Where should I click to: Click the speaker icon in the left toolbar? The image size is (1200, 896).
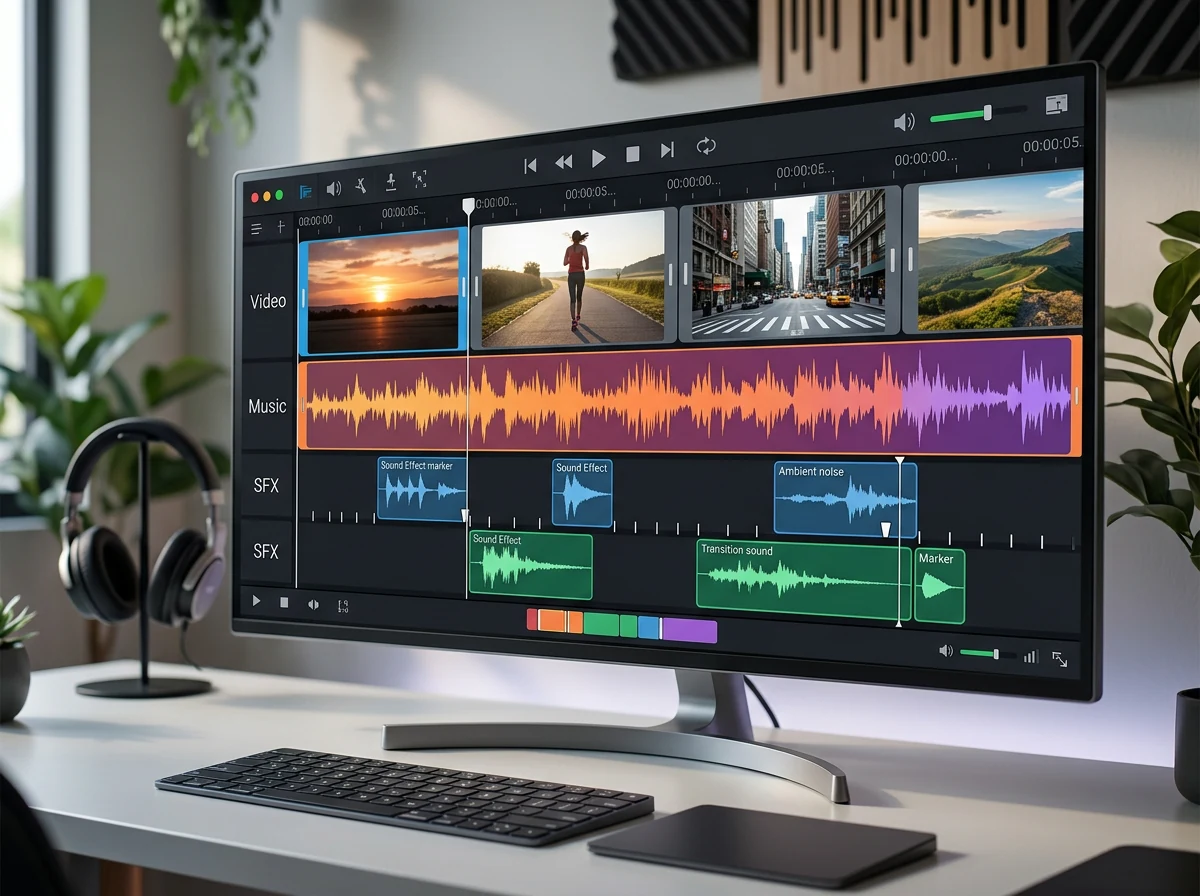tap(333, 188)
